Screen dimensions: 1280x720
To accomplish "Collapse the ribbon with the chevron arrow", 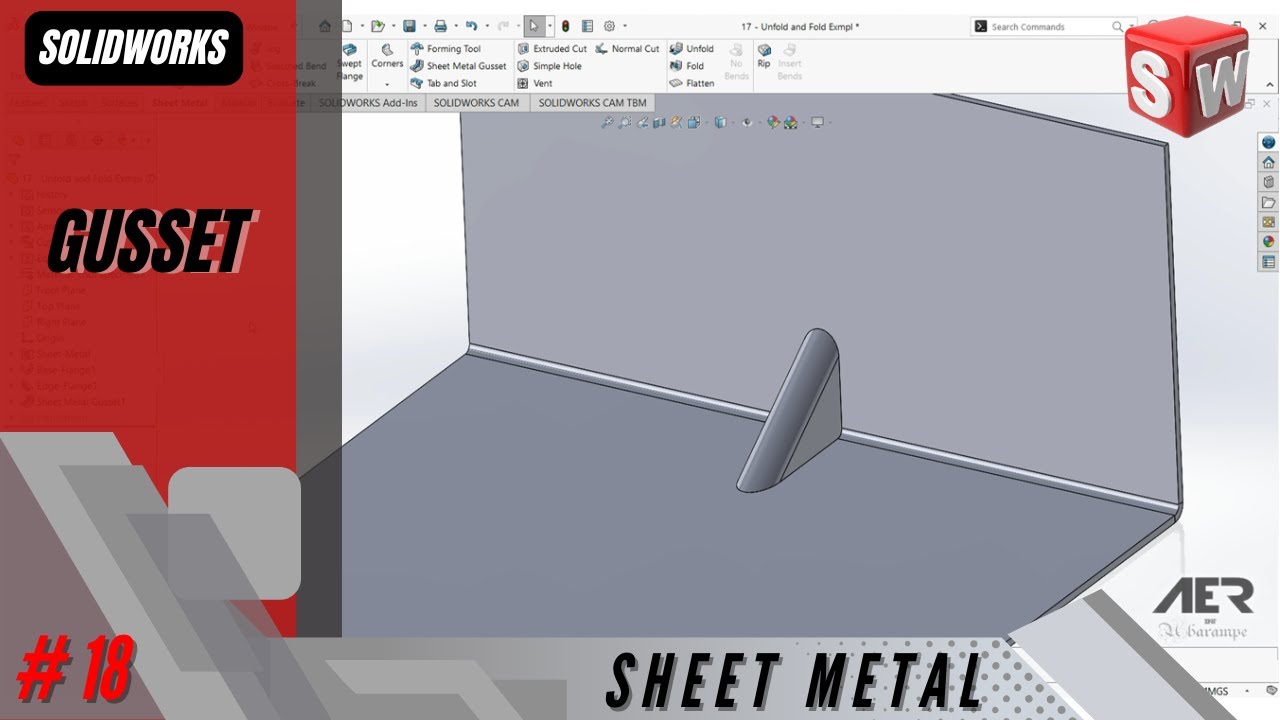I will pyautogui.click(x=1270, y=85).
